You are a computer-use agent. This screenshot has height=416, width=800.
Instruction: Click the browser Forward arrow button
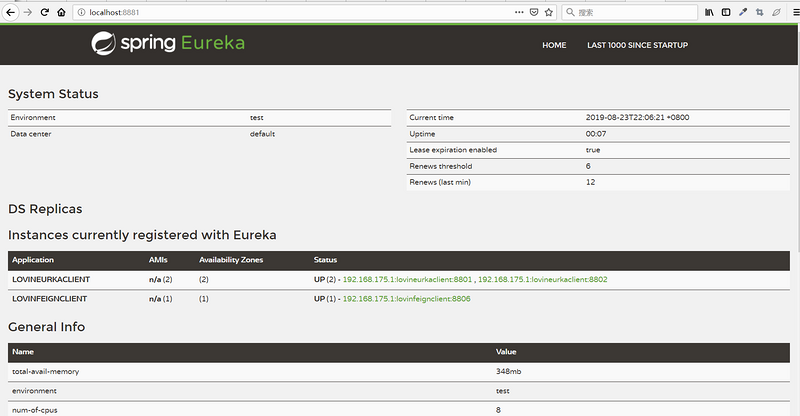(x=28, y=12)
